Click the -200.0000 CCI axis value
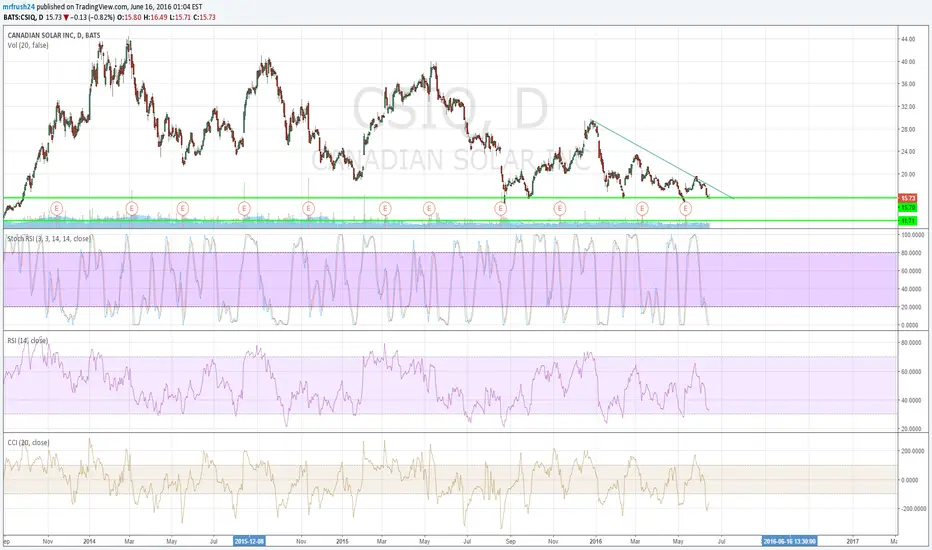The height and width of the screenshot is (550, 932). 913,508
